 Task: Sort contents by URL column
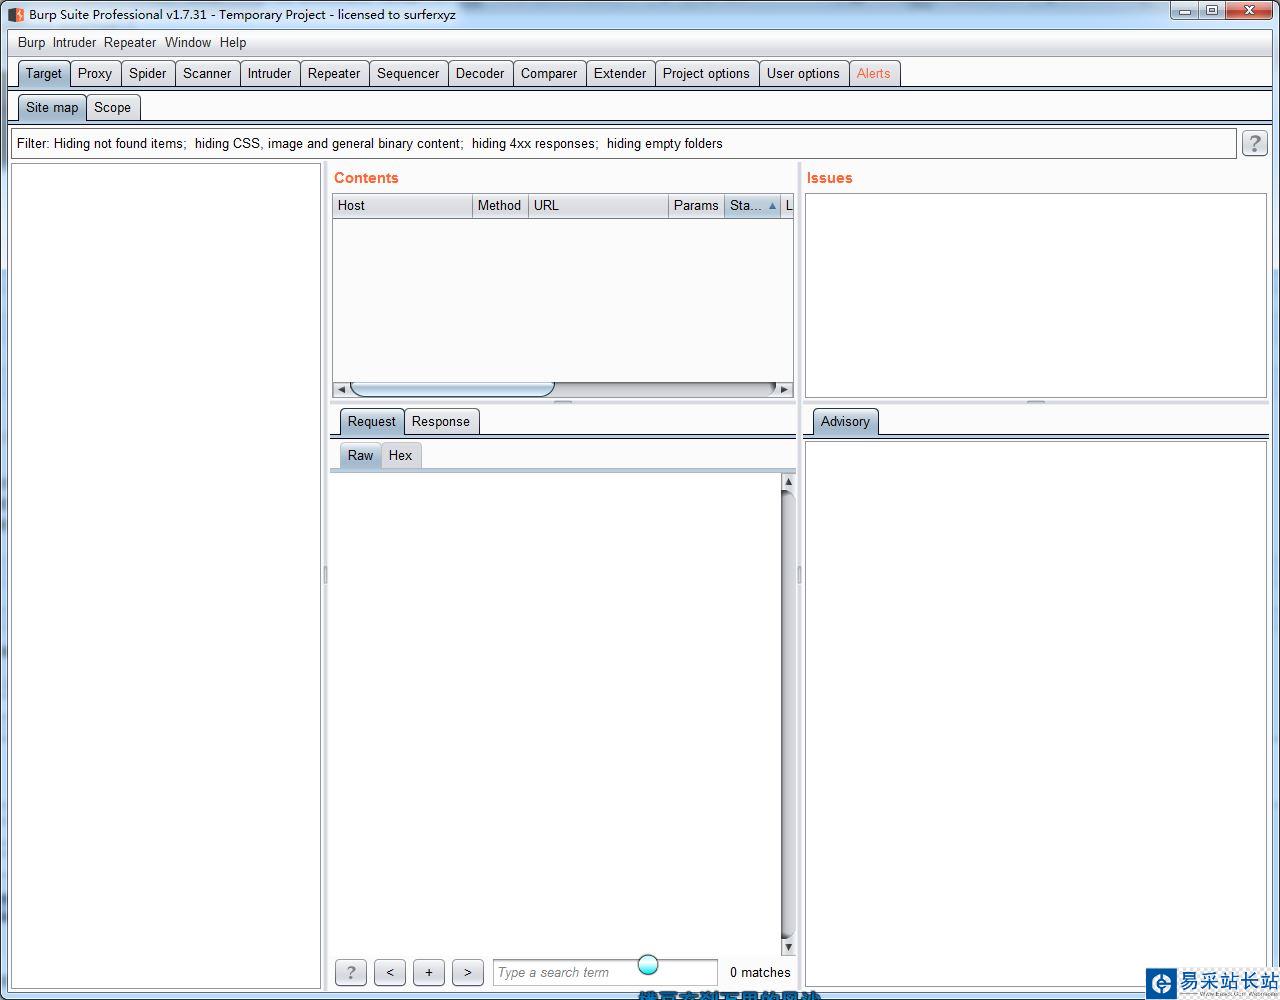point(598,205)
